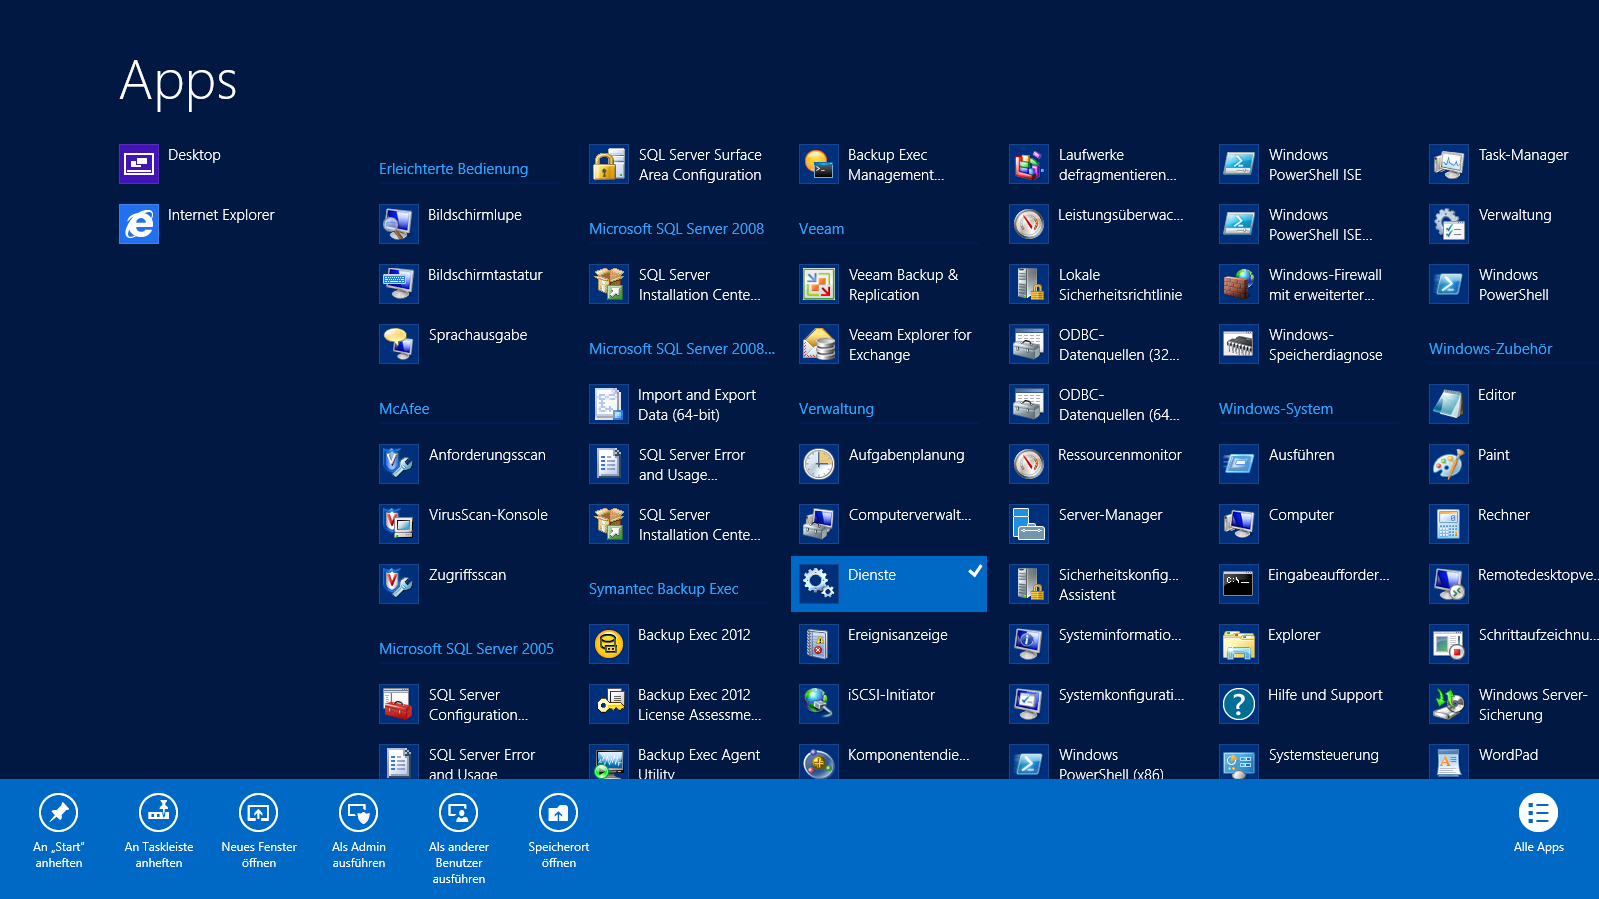
Task: Start Sprachausgabe narrator icon
Action: click(399, 344)
